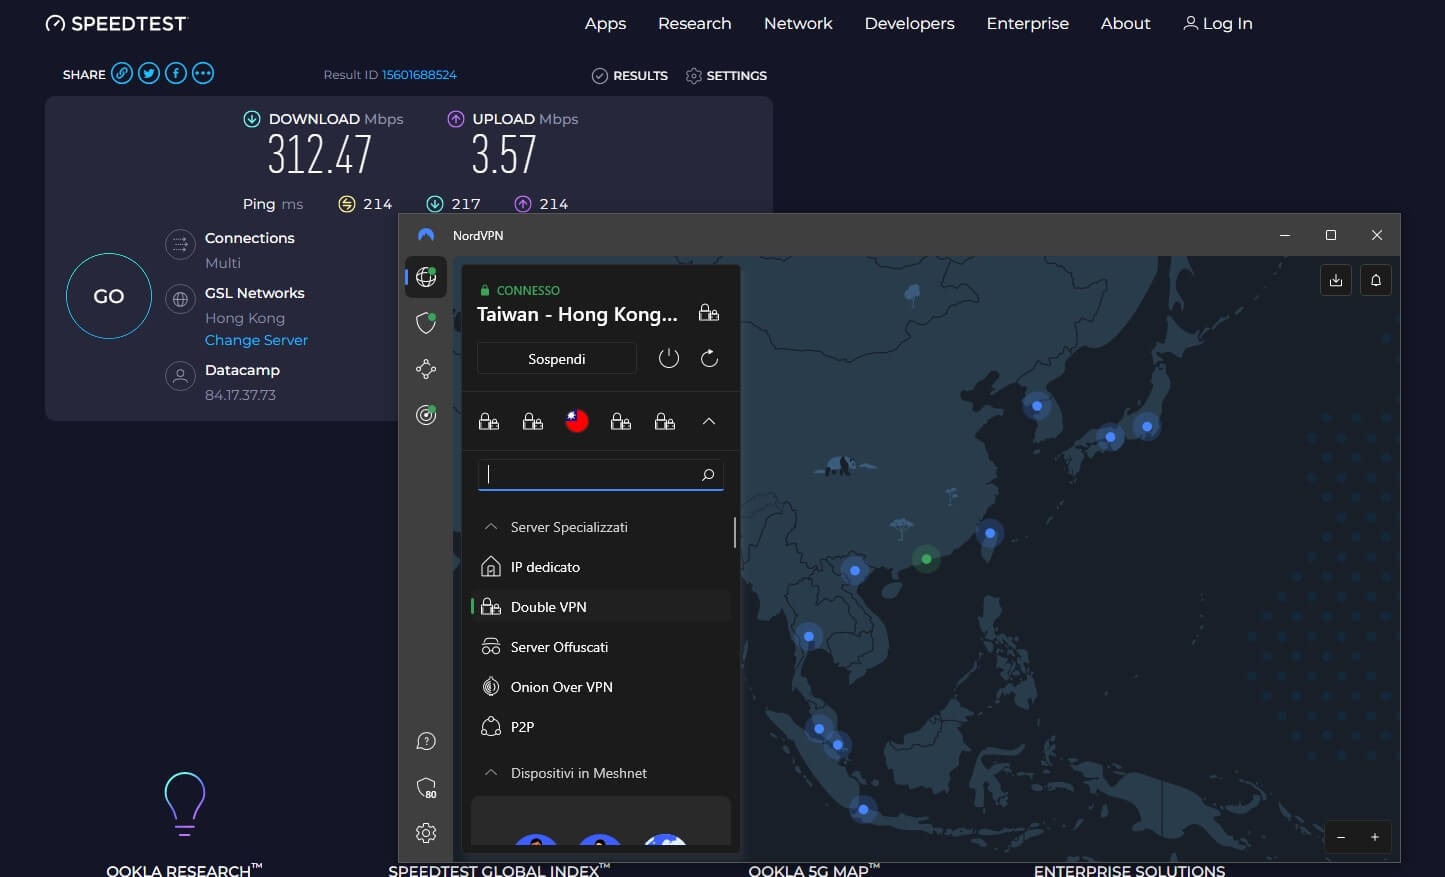The width and height of the screenshot is (1445, 877).
Task: Open Research menu on Speedtest
Action: coord(694,23)
